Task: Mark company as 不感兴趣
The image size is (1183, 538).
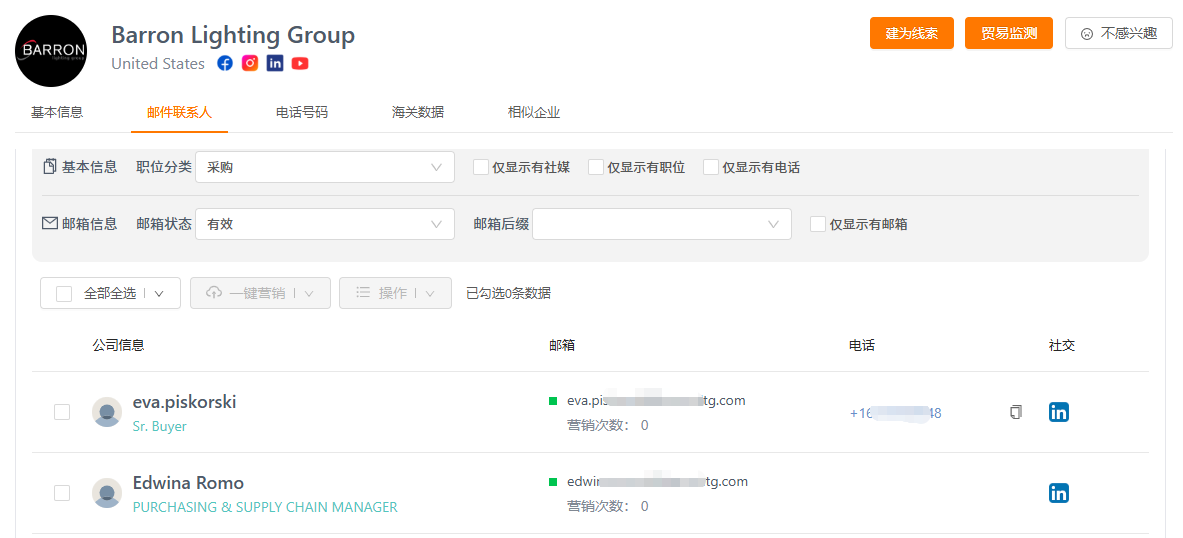Action: click(1119, 33)
